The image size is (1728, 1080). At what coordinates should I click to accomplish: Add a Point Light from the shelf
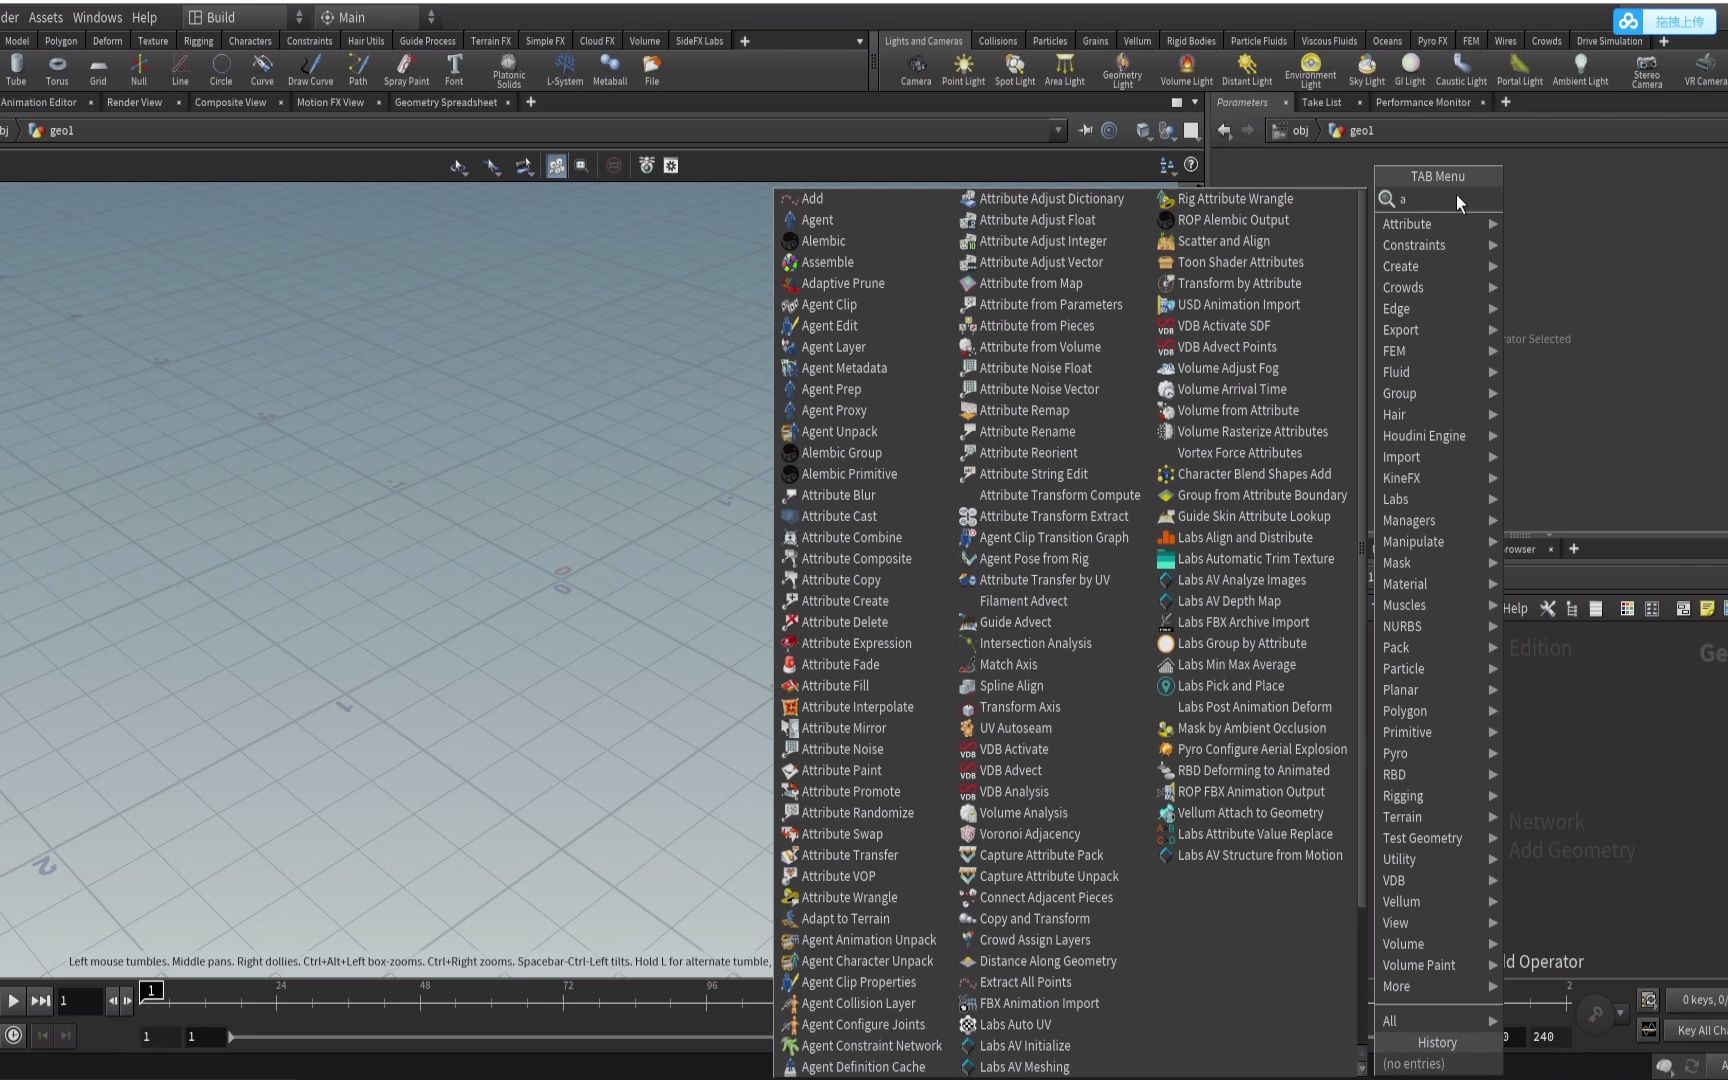(963, 69)
